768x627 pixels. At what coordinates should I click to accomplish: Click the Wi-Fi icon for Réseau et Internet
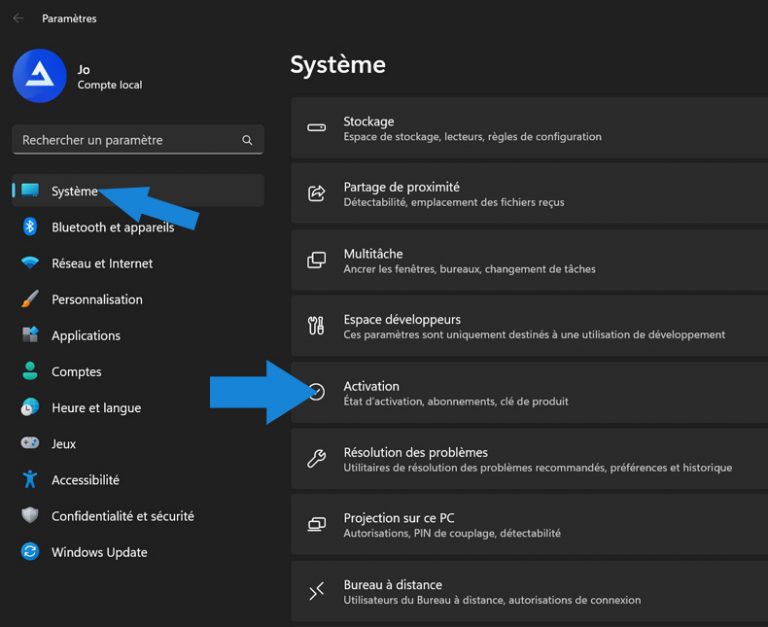point(30,262)
